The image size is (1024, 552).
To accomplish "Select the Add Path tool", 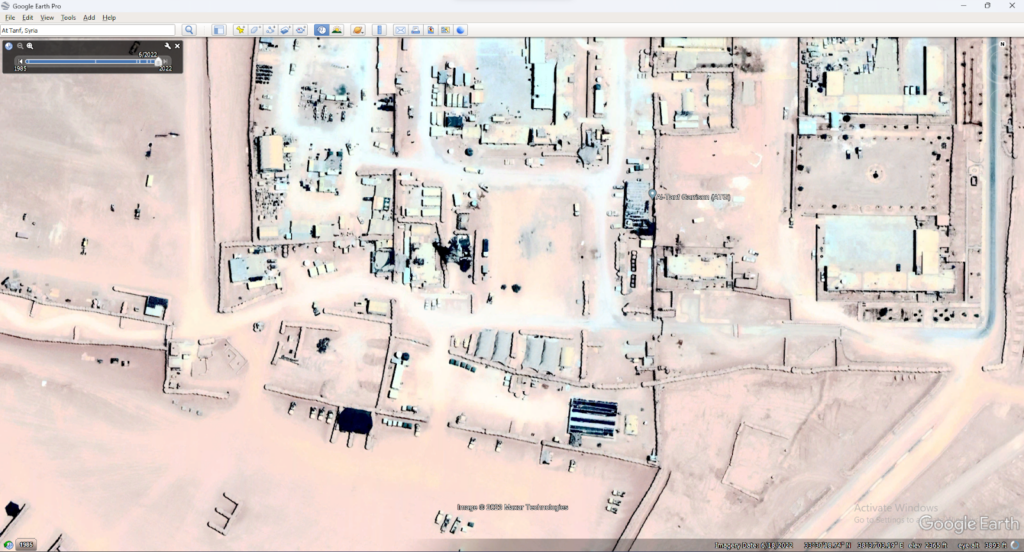I will tap(271, 30).
